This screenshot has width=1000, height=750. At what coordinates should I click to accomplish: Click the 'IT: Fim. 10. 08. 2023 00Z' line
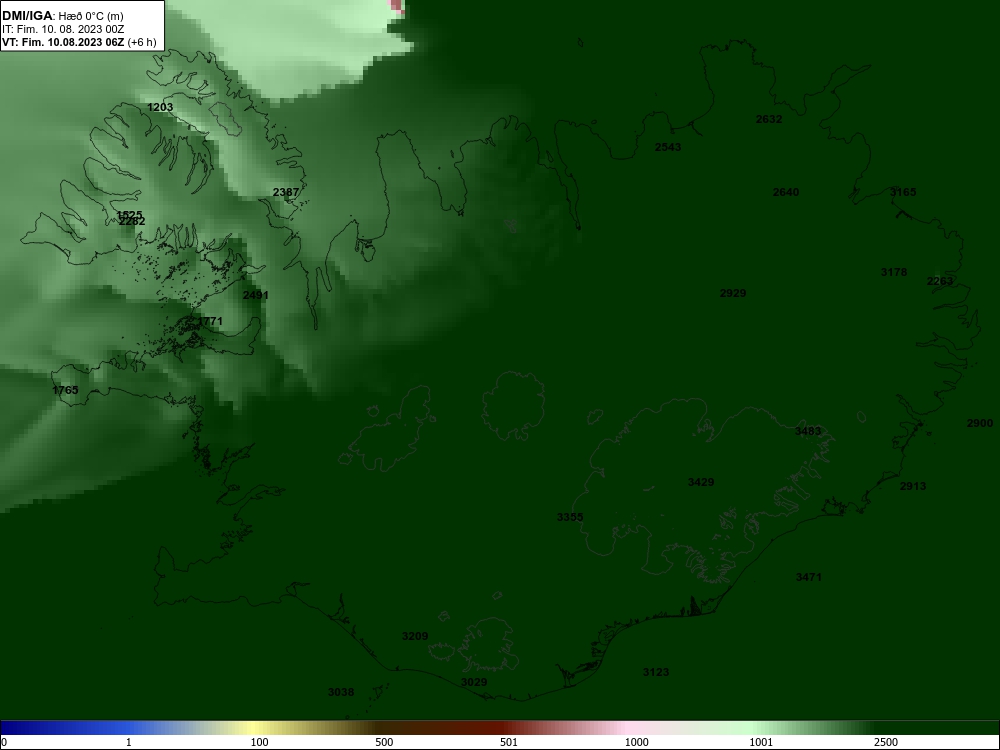coord(55,29)
